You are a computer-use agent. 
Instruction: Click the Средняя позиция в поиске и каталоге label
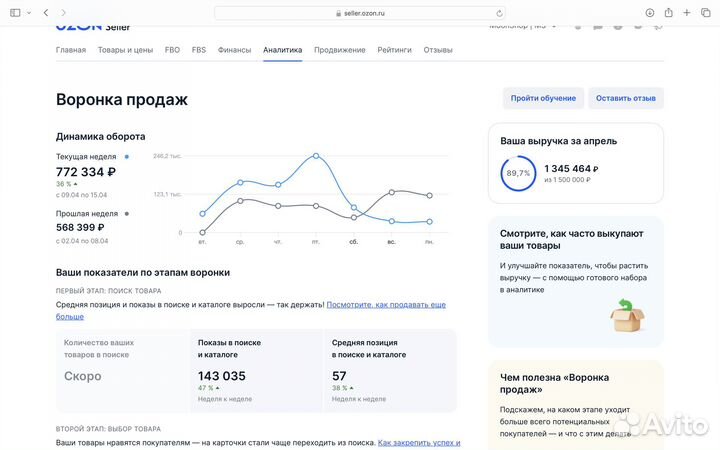369,349
